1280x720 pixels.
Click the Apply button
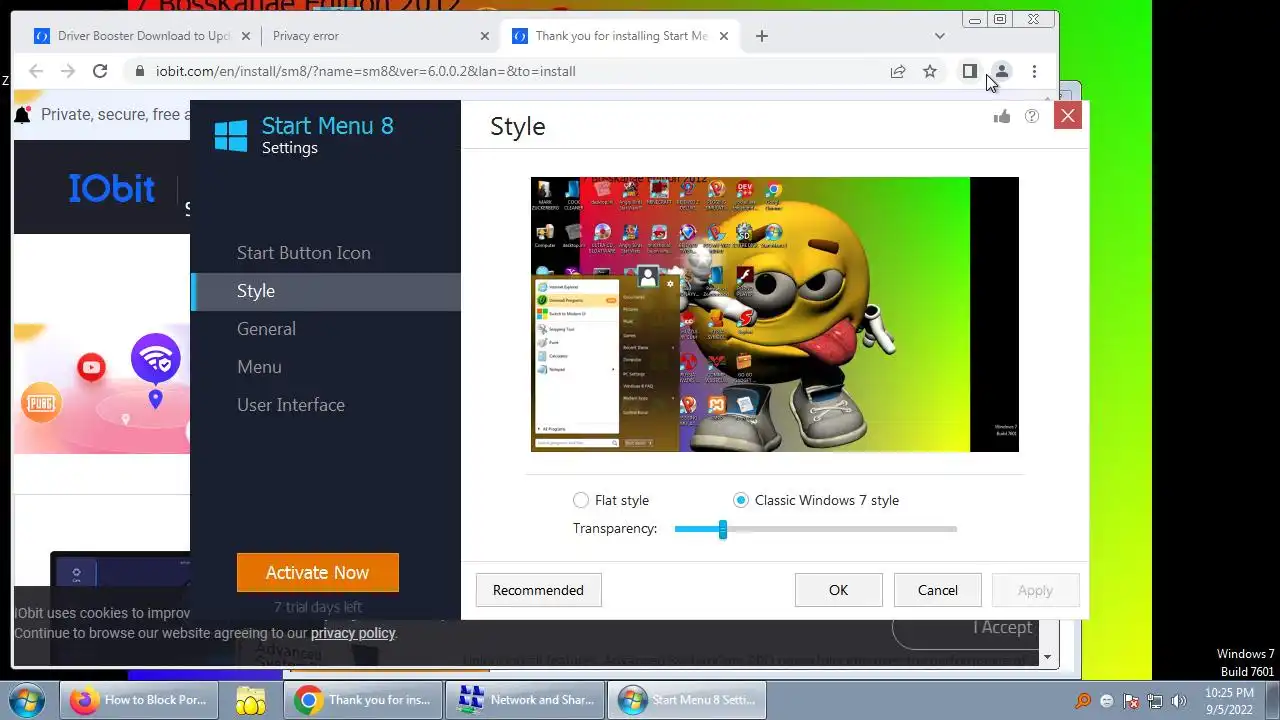pos(1035,590)
